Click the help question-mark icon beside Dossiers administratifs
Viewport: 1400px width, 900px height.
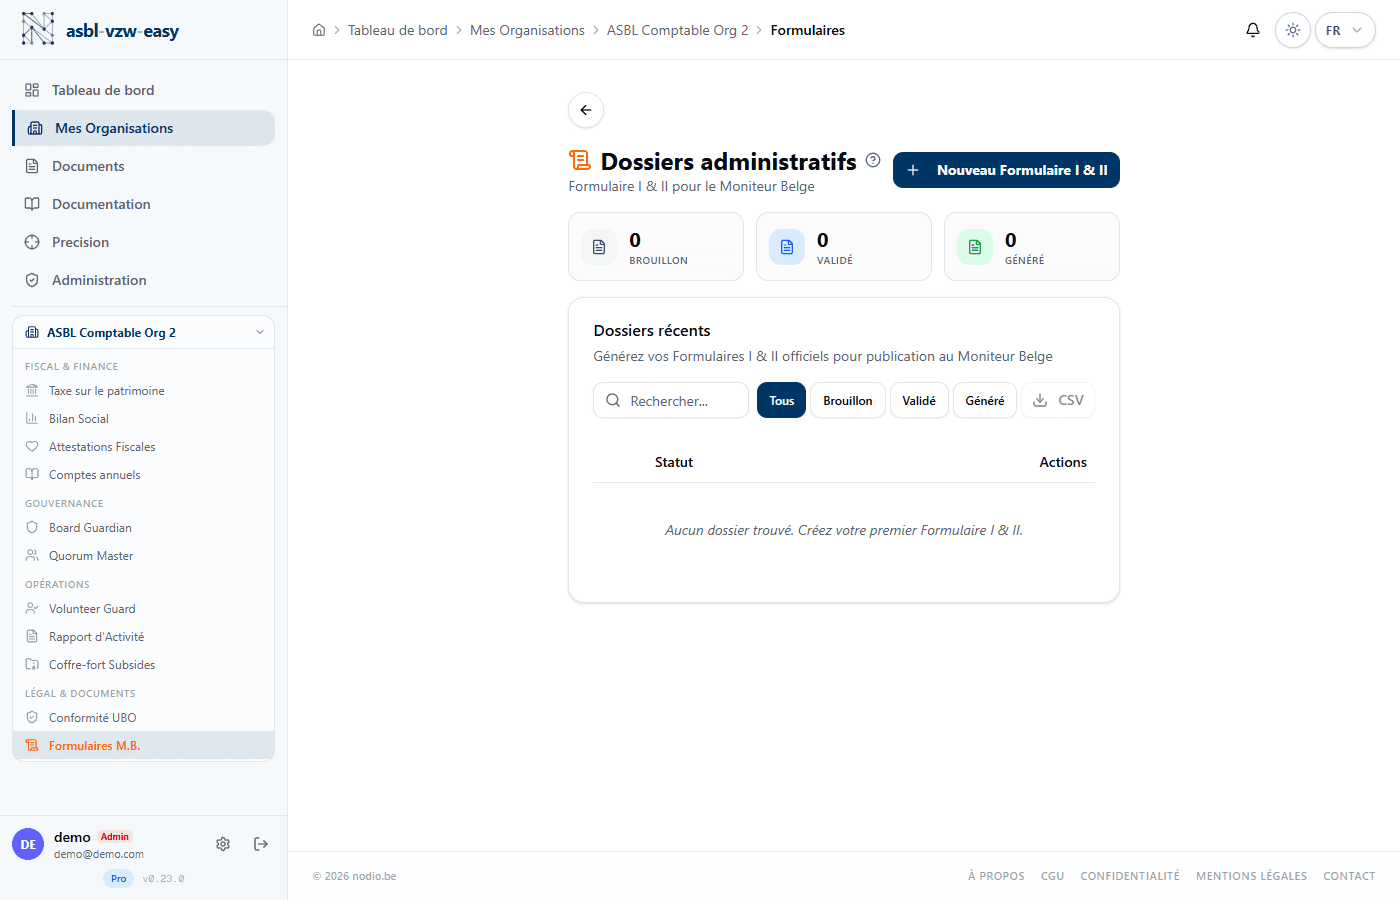[x=873, y=160]
